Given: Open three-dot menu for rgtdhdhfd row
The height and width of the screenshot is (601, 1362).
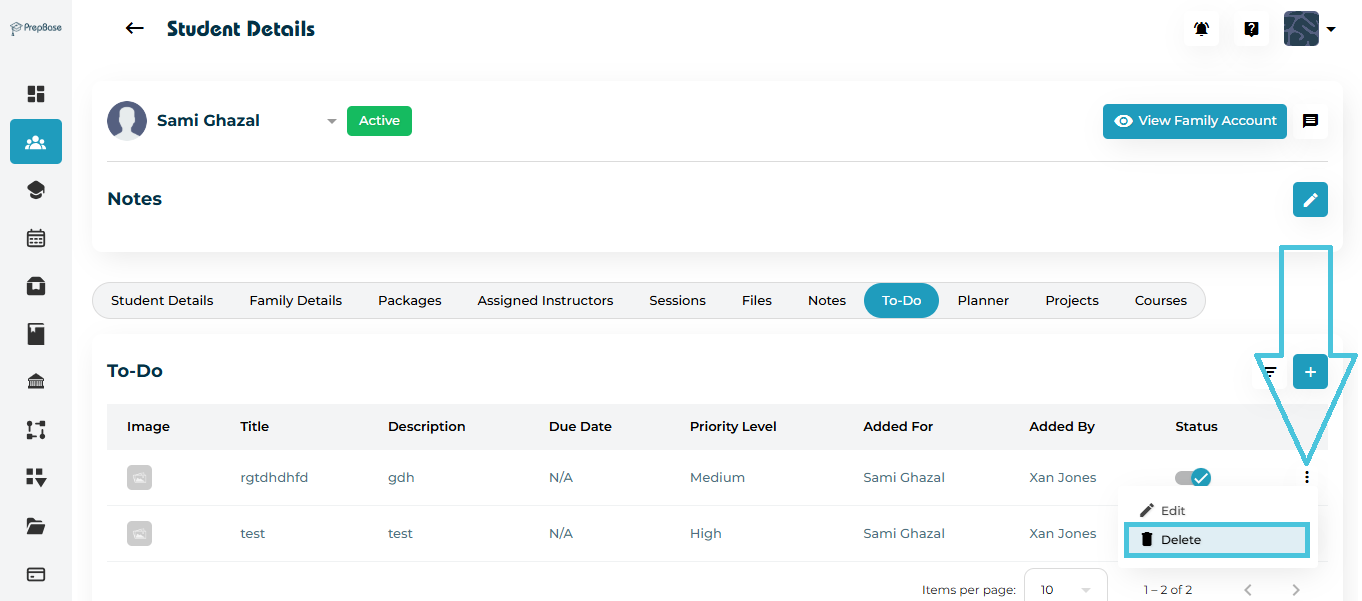Looking at the screenshot, I should tap(1306, 478).
